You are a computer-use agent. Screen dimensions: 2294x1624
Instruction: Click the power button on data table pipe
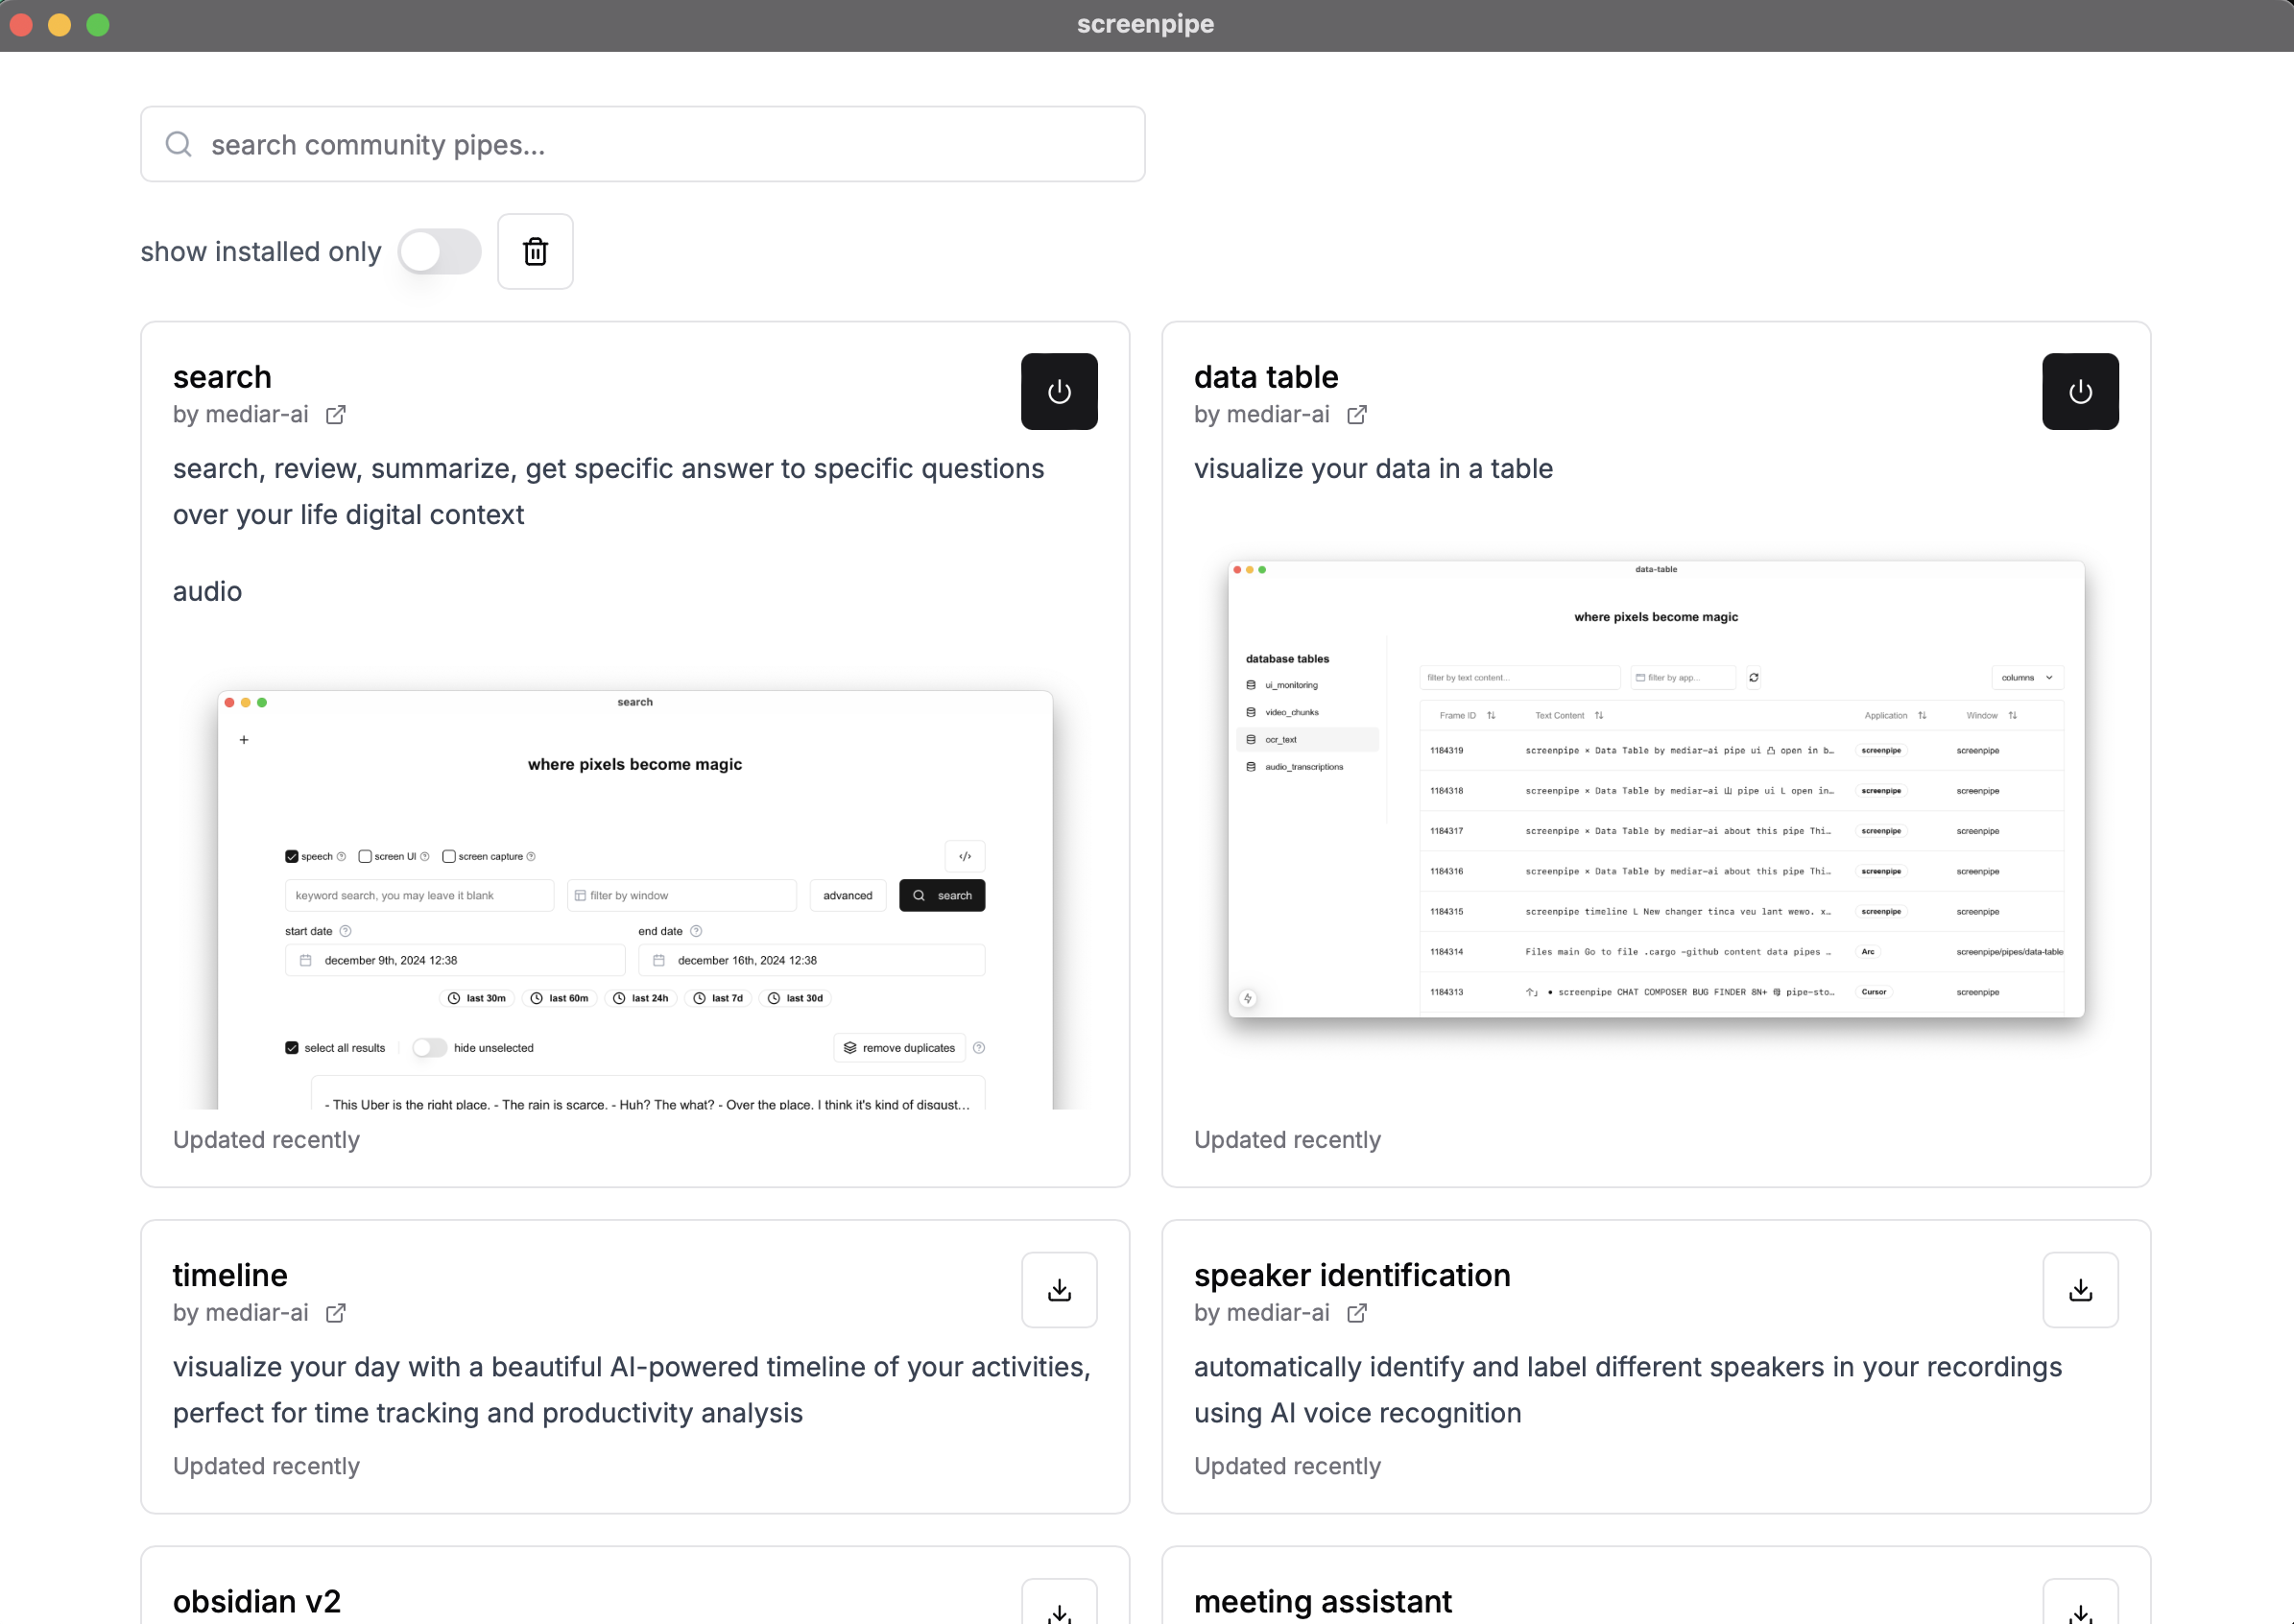[2079, 392]
